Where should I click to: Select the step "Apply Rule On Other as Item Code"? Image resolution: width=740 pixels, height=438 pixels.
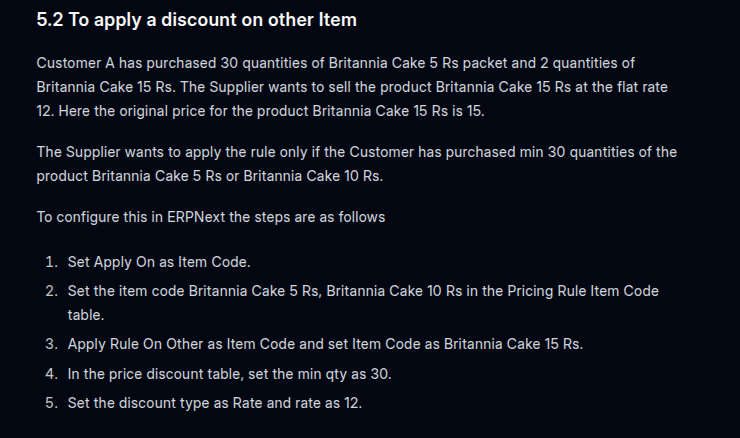coord(325,344)
